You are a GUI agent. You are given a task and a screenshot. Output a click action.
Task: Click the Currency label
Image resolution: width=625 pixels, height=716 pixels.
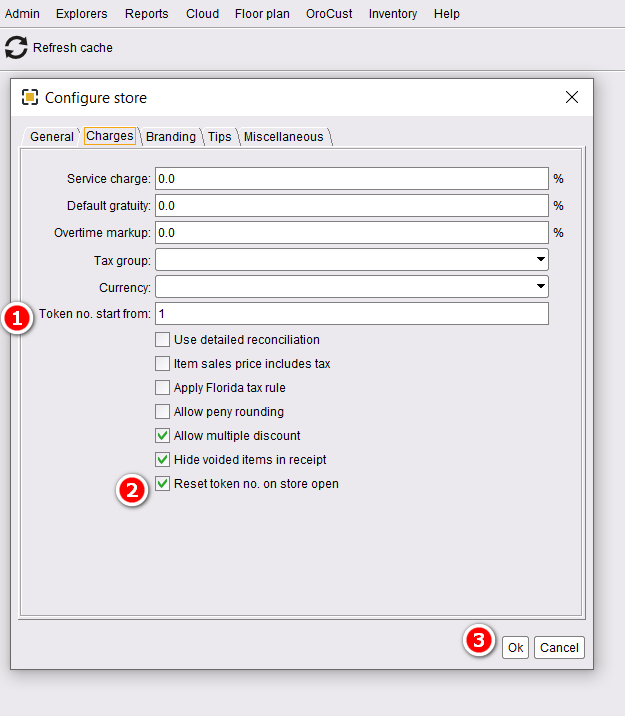[125, 288]
